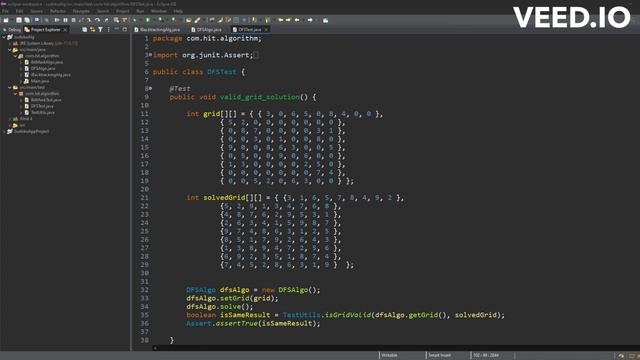Select DFSAlgo.java in the project tree

point(43,69)
